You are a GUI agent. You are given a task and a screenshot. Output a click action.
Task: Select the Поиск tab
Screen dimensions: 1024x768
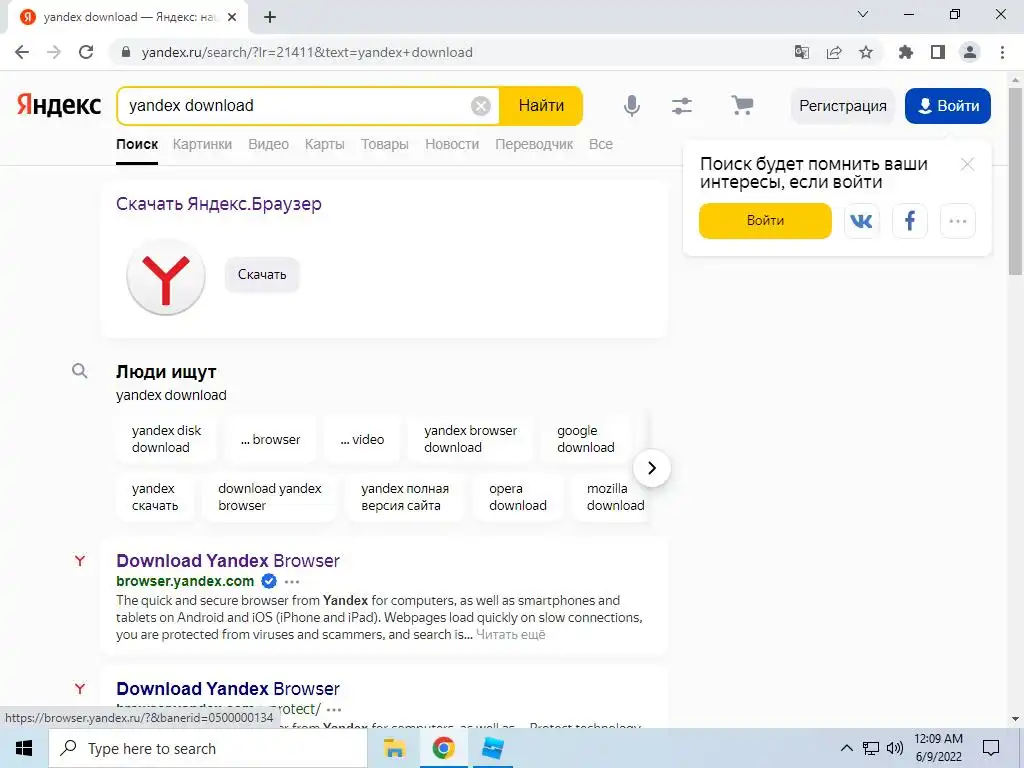tap(137, 144)
